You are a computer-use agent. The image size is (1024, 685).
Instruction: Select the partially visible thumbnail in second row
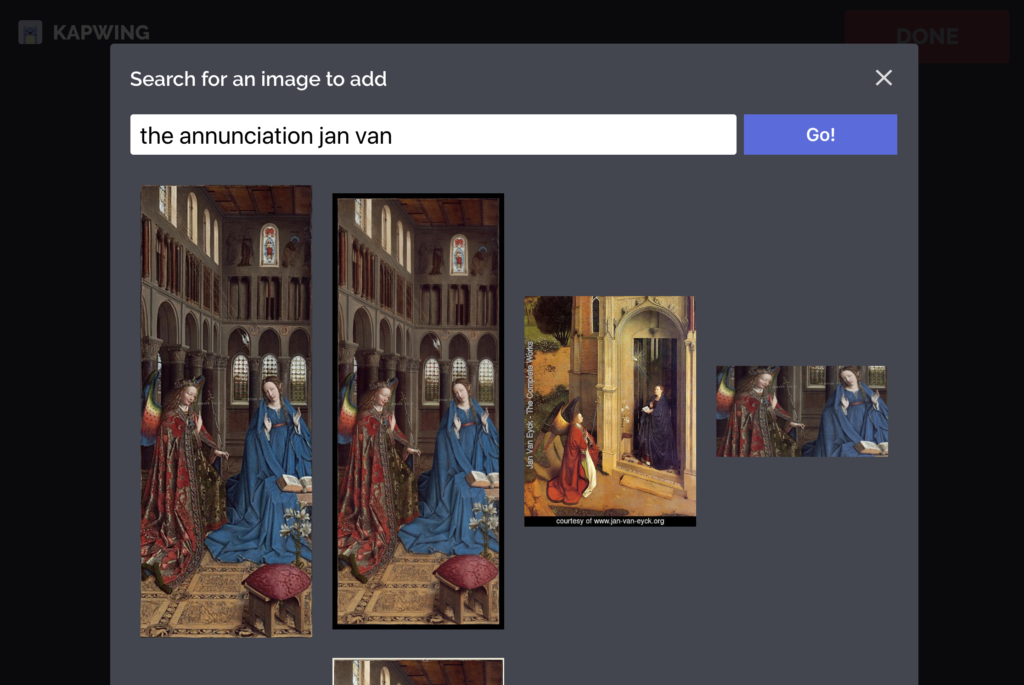[x=418, y=671]
